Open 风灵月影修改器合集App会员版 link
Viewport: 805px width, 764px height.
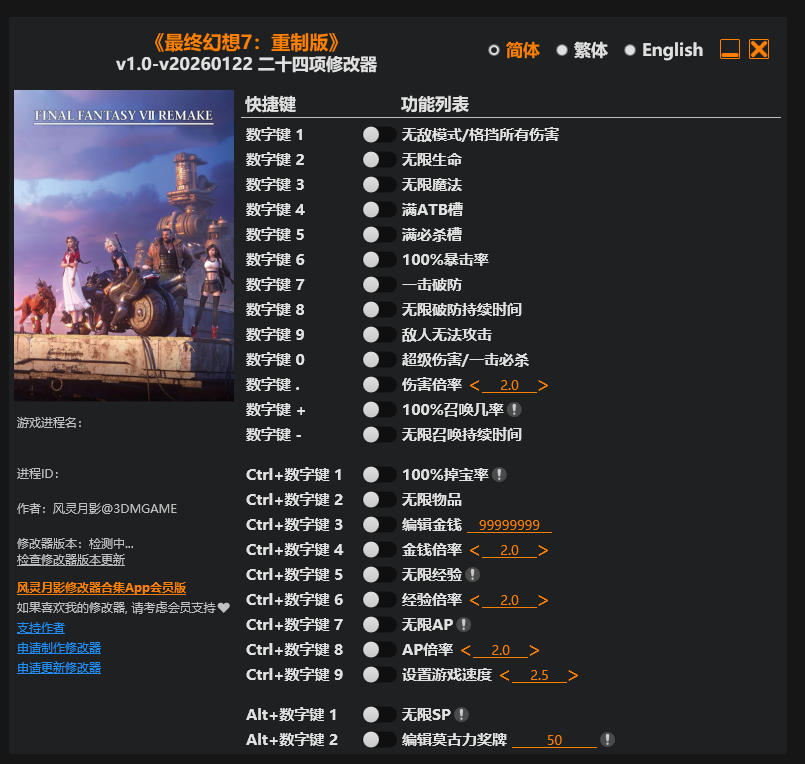coord(101,588)
